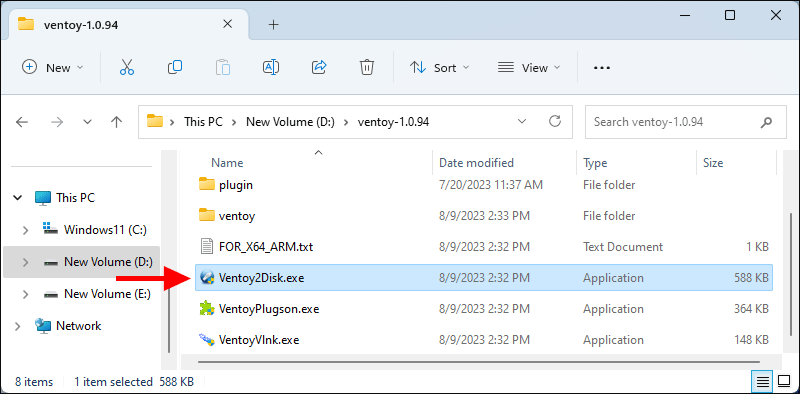Click the Share icon in toolbar
Screen dimensions: 800x394
pyautogui.click(x=319, y=67)
